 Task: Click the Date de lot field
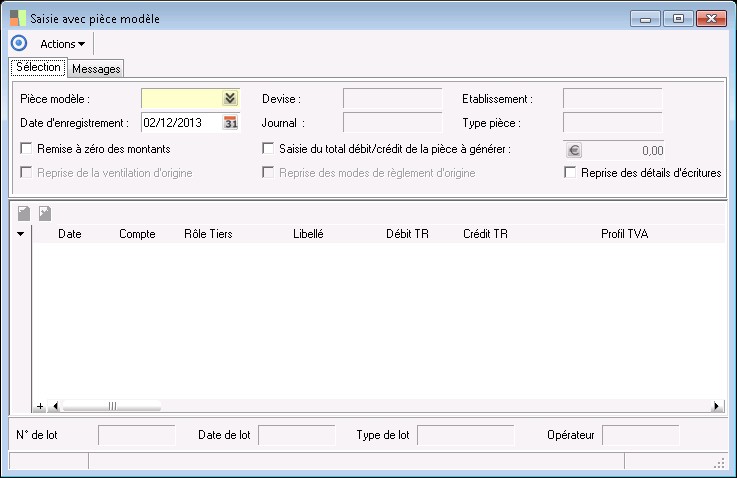click(x=297, y=435)
